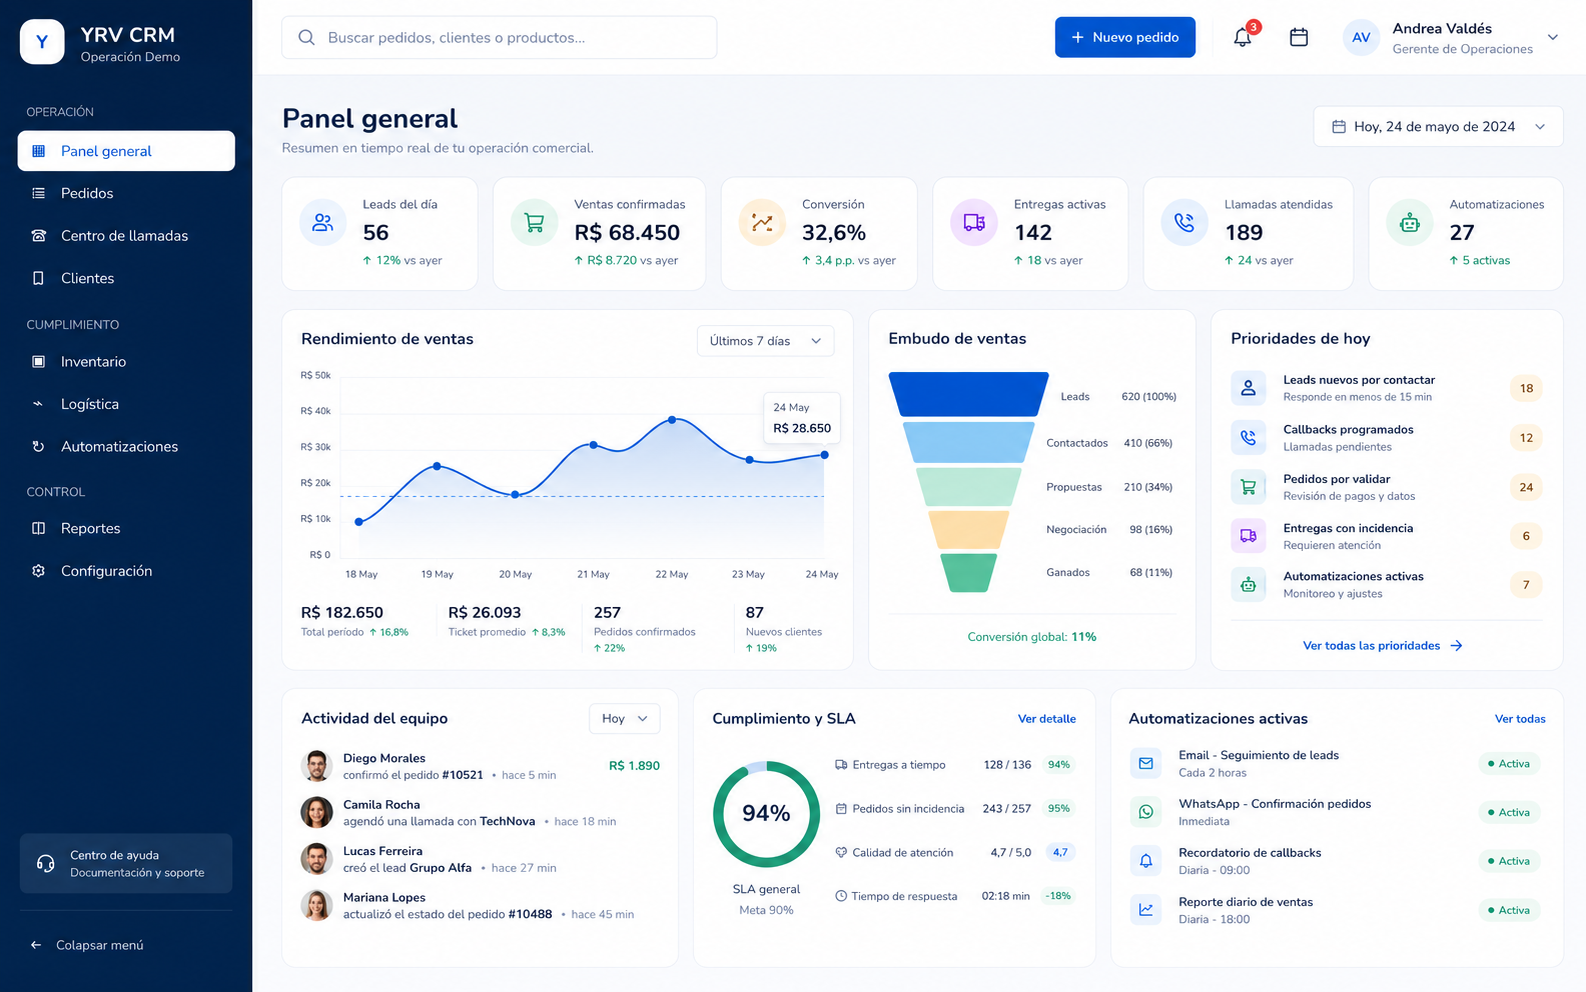Collapse the sidebar with Colapsar menú
Image resolution: width=1586 pixels, height=992 pixels.
click(87, 945)
